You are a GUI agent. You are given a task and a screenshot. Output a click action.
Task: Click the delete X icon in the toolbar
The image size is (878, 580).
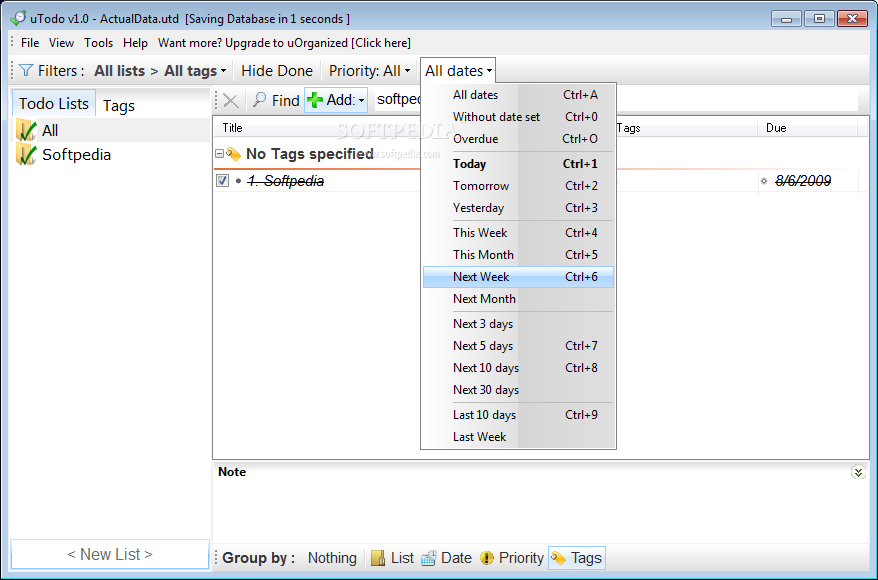[231, 101]
